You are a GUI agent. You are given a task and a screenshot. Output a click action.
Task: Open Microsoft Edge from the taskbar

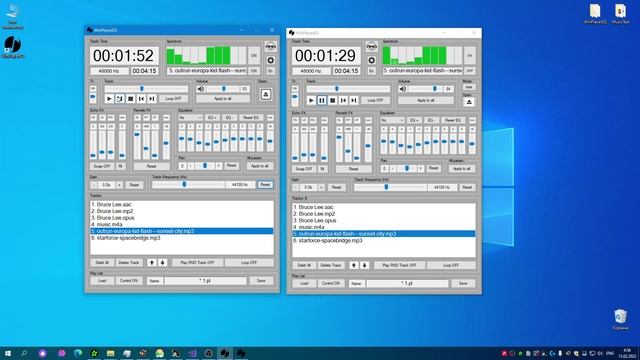click(78, 353)
